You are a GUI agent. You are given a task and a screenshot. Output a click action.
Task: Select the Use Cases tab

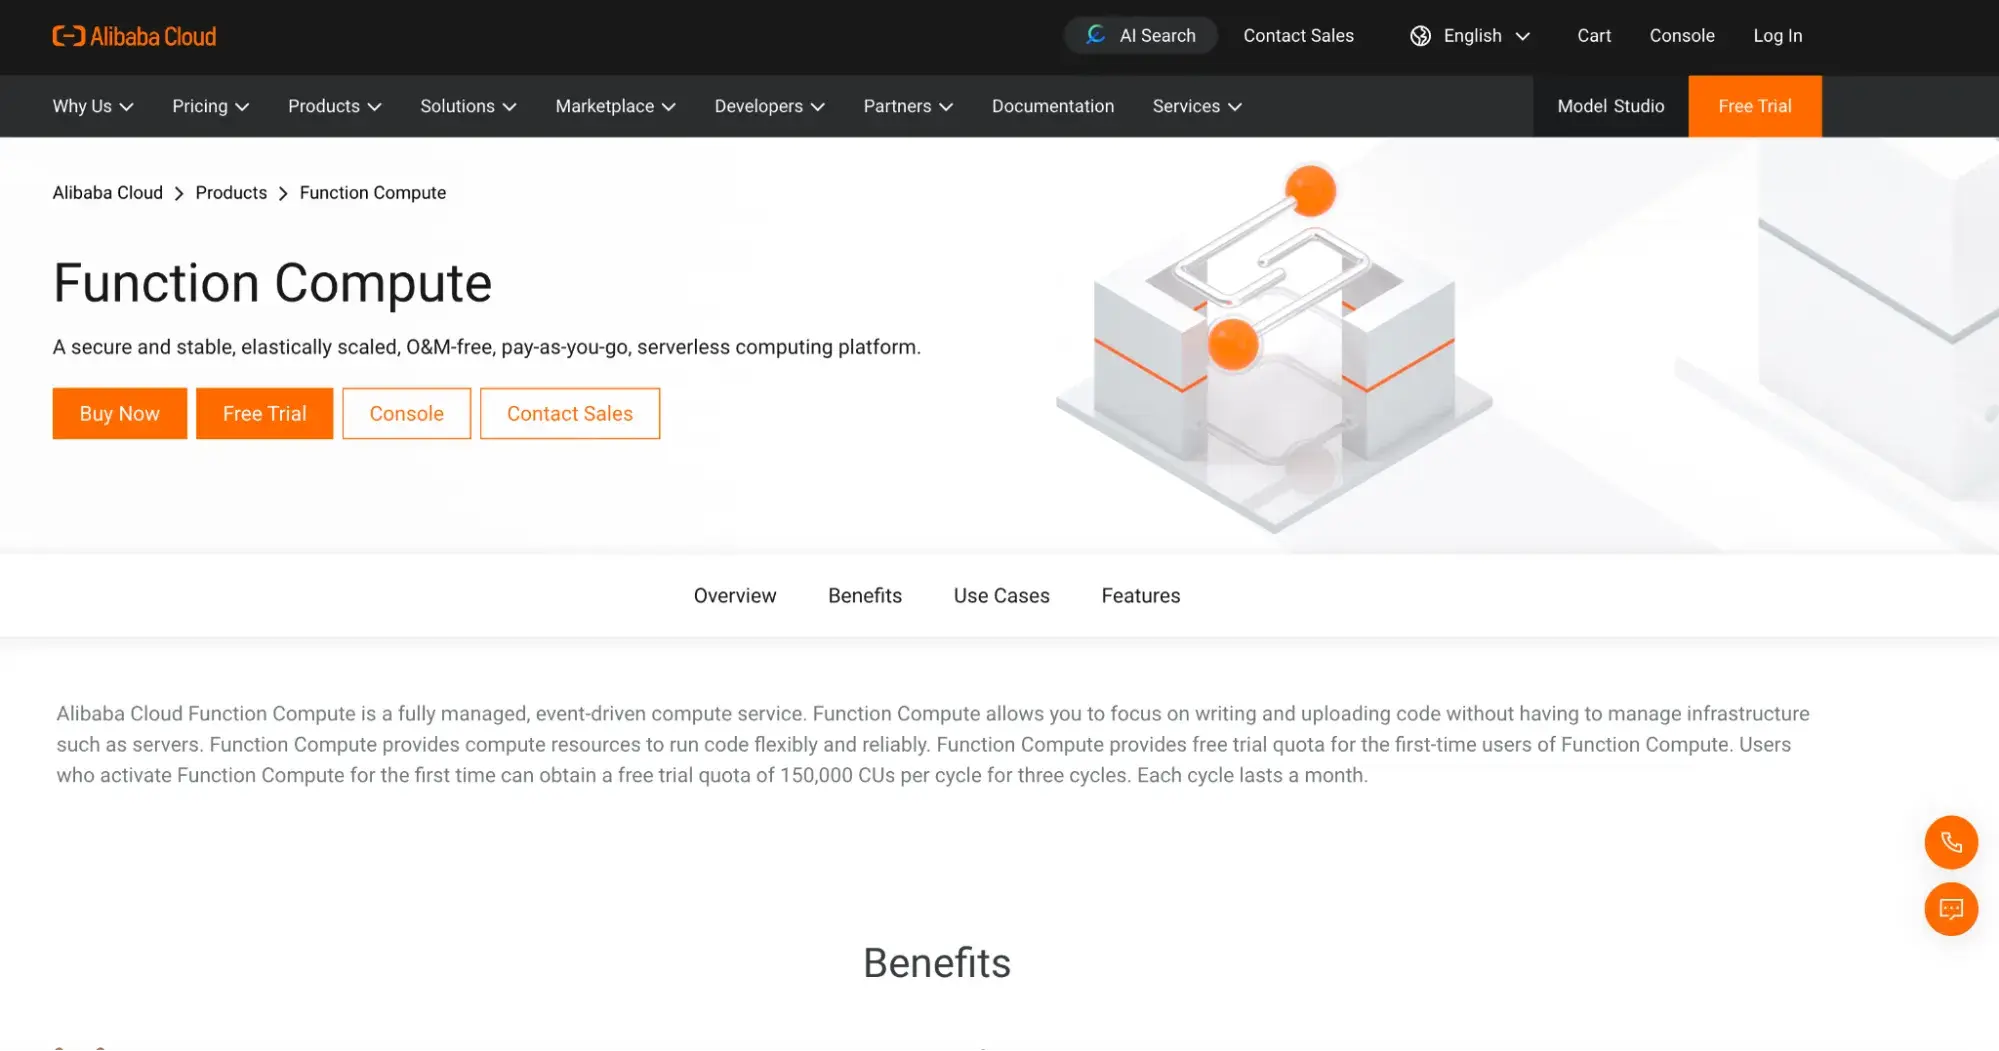coord(1001,596)
